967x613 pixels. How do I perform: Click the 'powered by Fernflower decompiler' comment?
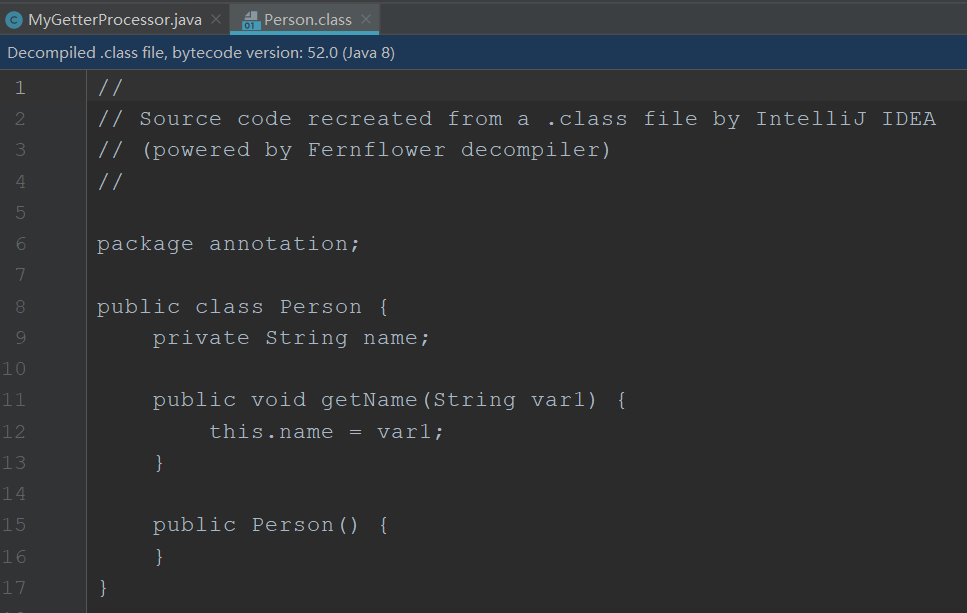pos(354,150)
